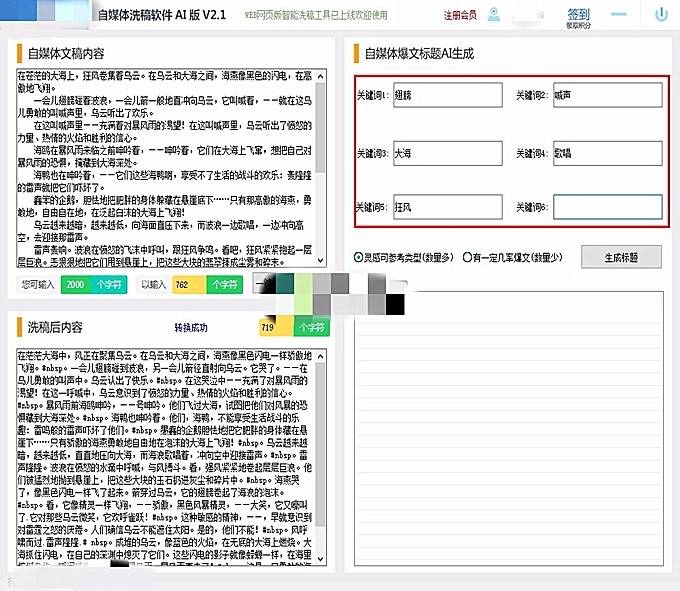Click the 自媒体文稿内容 section heading
The image size is (680, 591).
coord(66,53)
